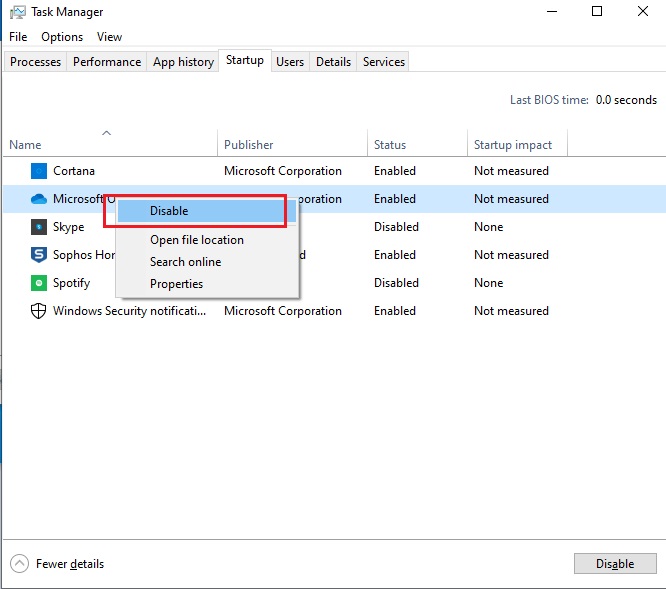Select the Spotify startup entry

point(71,283)
